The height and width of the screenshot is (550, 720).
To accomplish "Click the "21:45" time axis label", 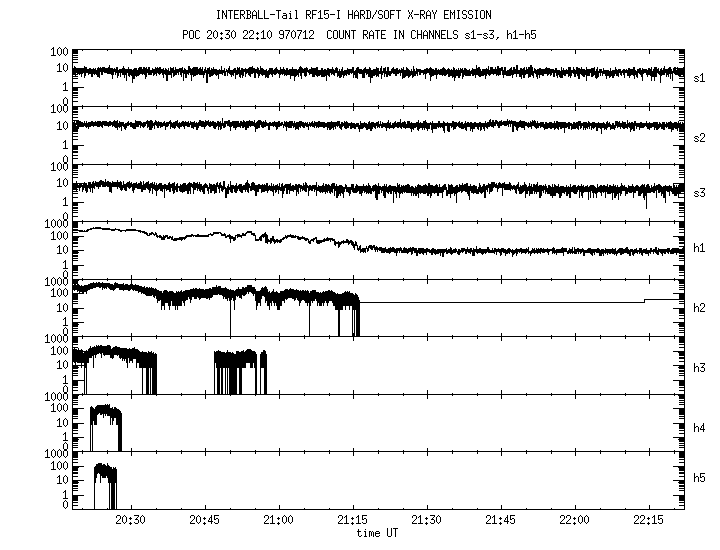I will (501, 520).
